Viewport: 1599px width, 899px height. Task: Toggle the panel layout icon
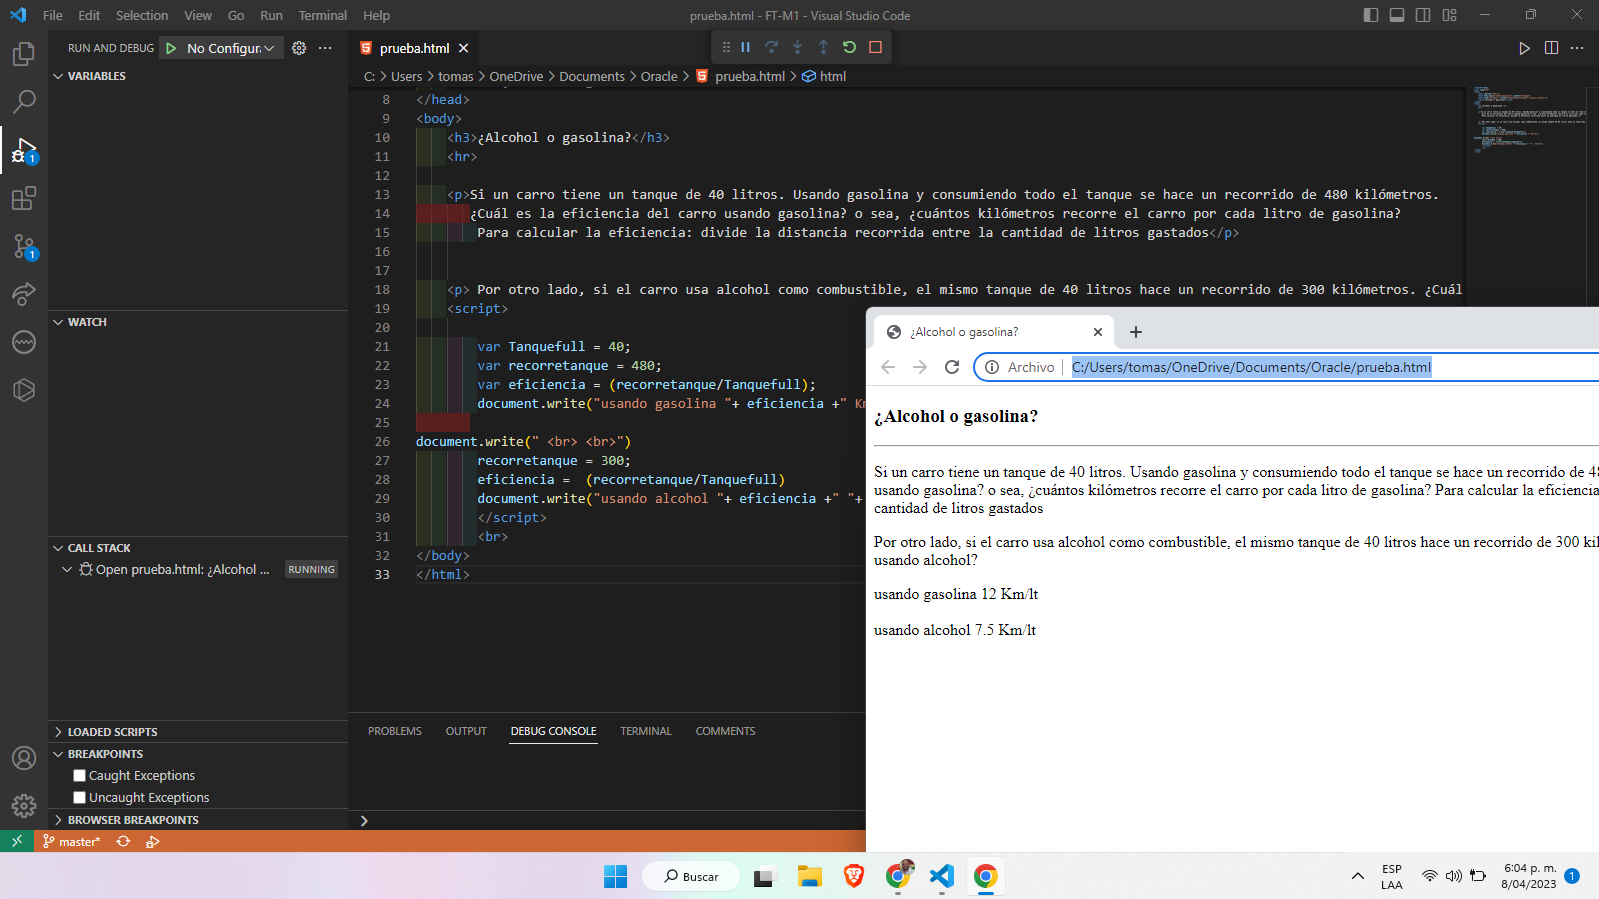(1397, 15)
